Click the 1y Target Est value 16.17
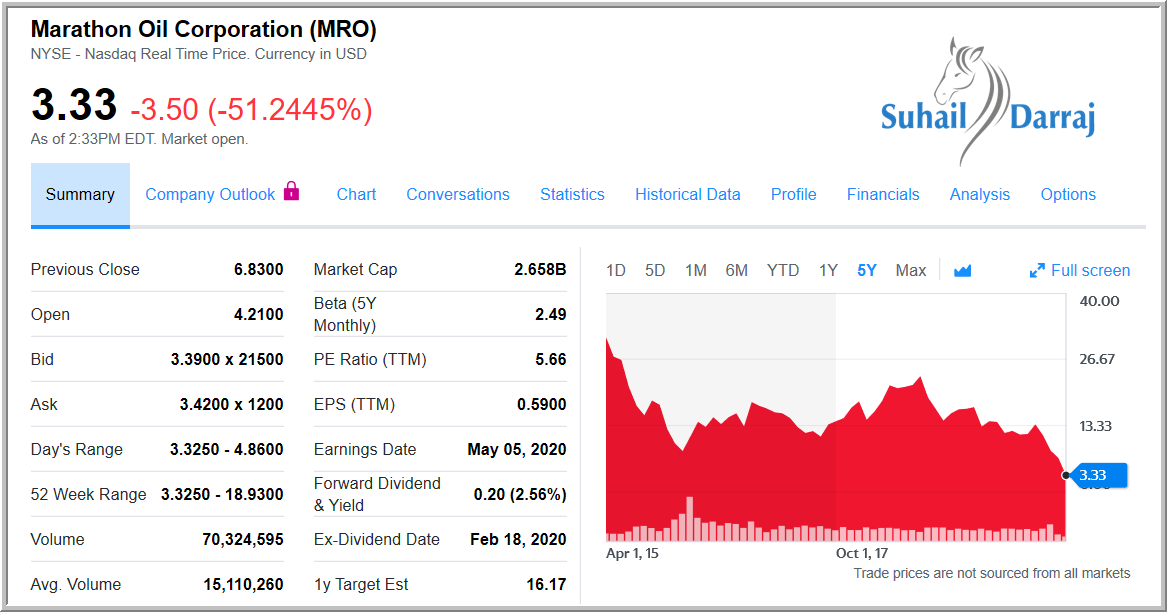 546,584
